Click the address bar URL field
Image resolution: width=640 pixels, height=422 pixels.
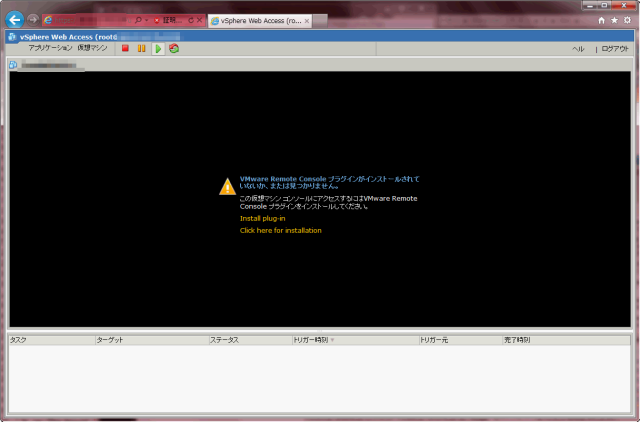tap(90, 20)
